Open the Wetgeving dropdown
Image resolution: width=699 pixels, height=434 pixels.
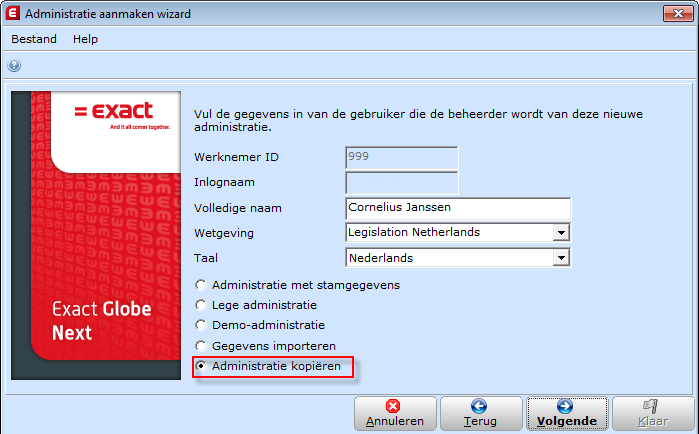[x=561, y=233]
